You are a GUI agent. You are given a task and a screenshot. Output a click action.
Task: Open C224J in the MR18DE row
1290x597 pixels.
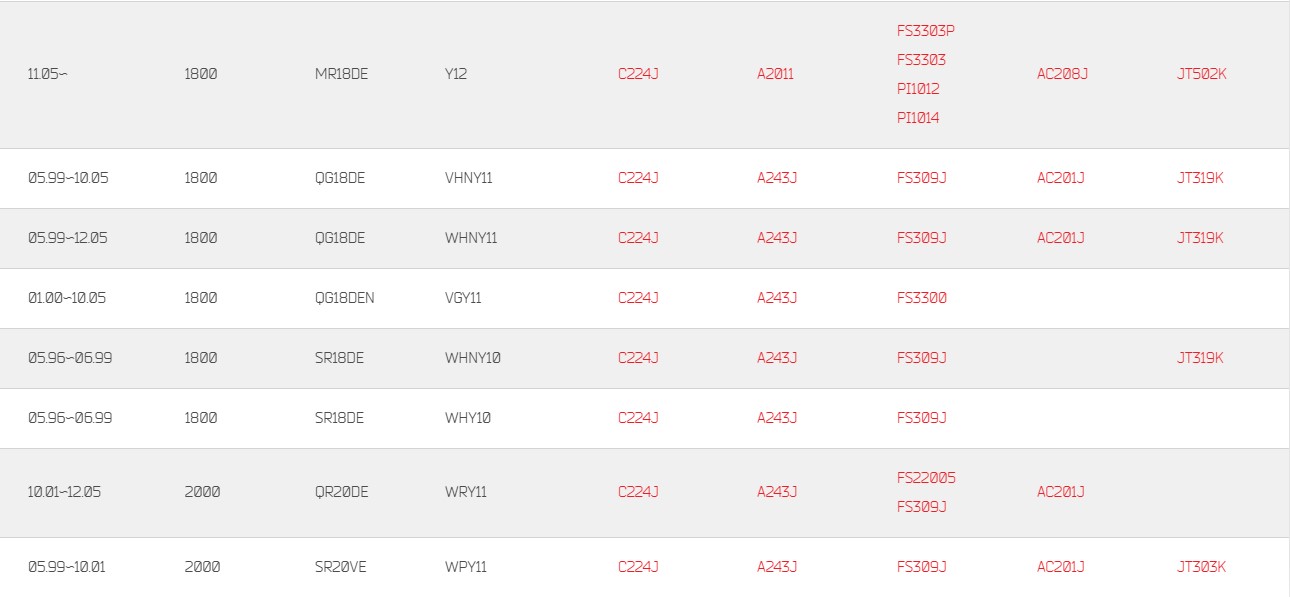point(638,73)
